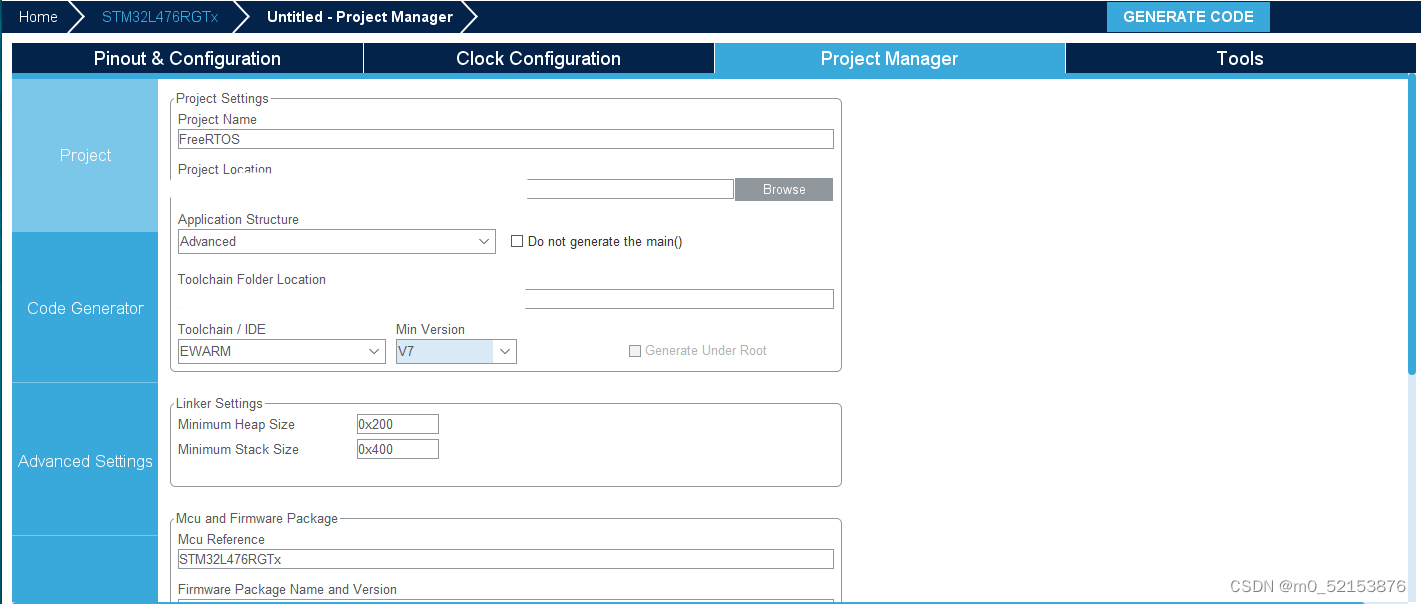Click the Mcu and Firmware Package label

click(x=257, y=518)
